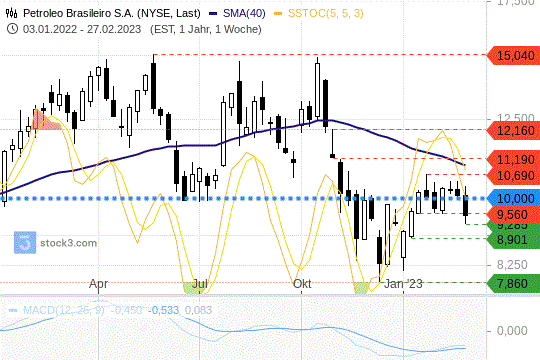The height and width of the screenshot is (360, 540).
Task: Click the Petroleo Brasileiro S.A. title
Action: coord(112,13)
